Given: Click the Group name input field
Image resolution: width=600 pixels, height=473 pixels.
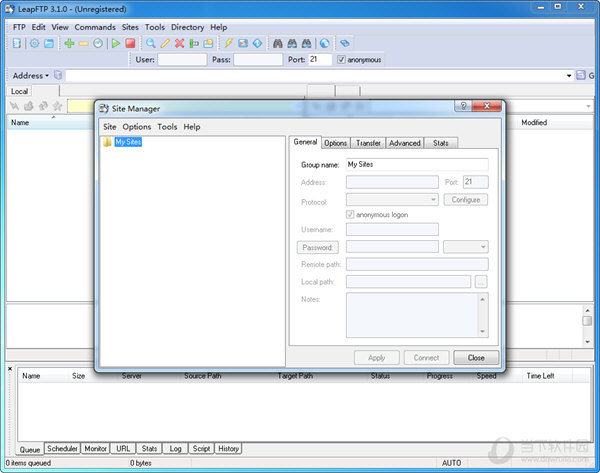Looking at the screenshot, I should [417, 165].
